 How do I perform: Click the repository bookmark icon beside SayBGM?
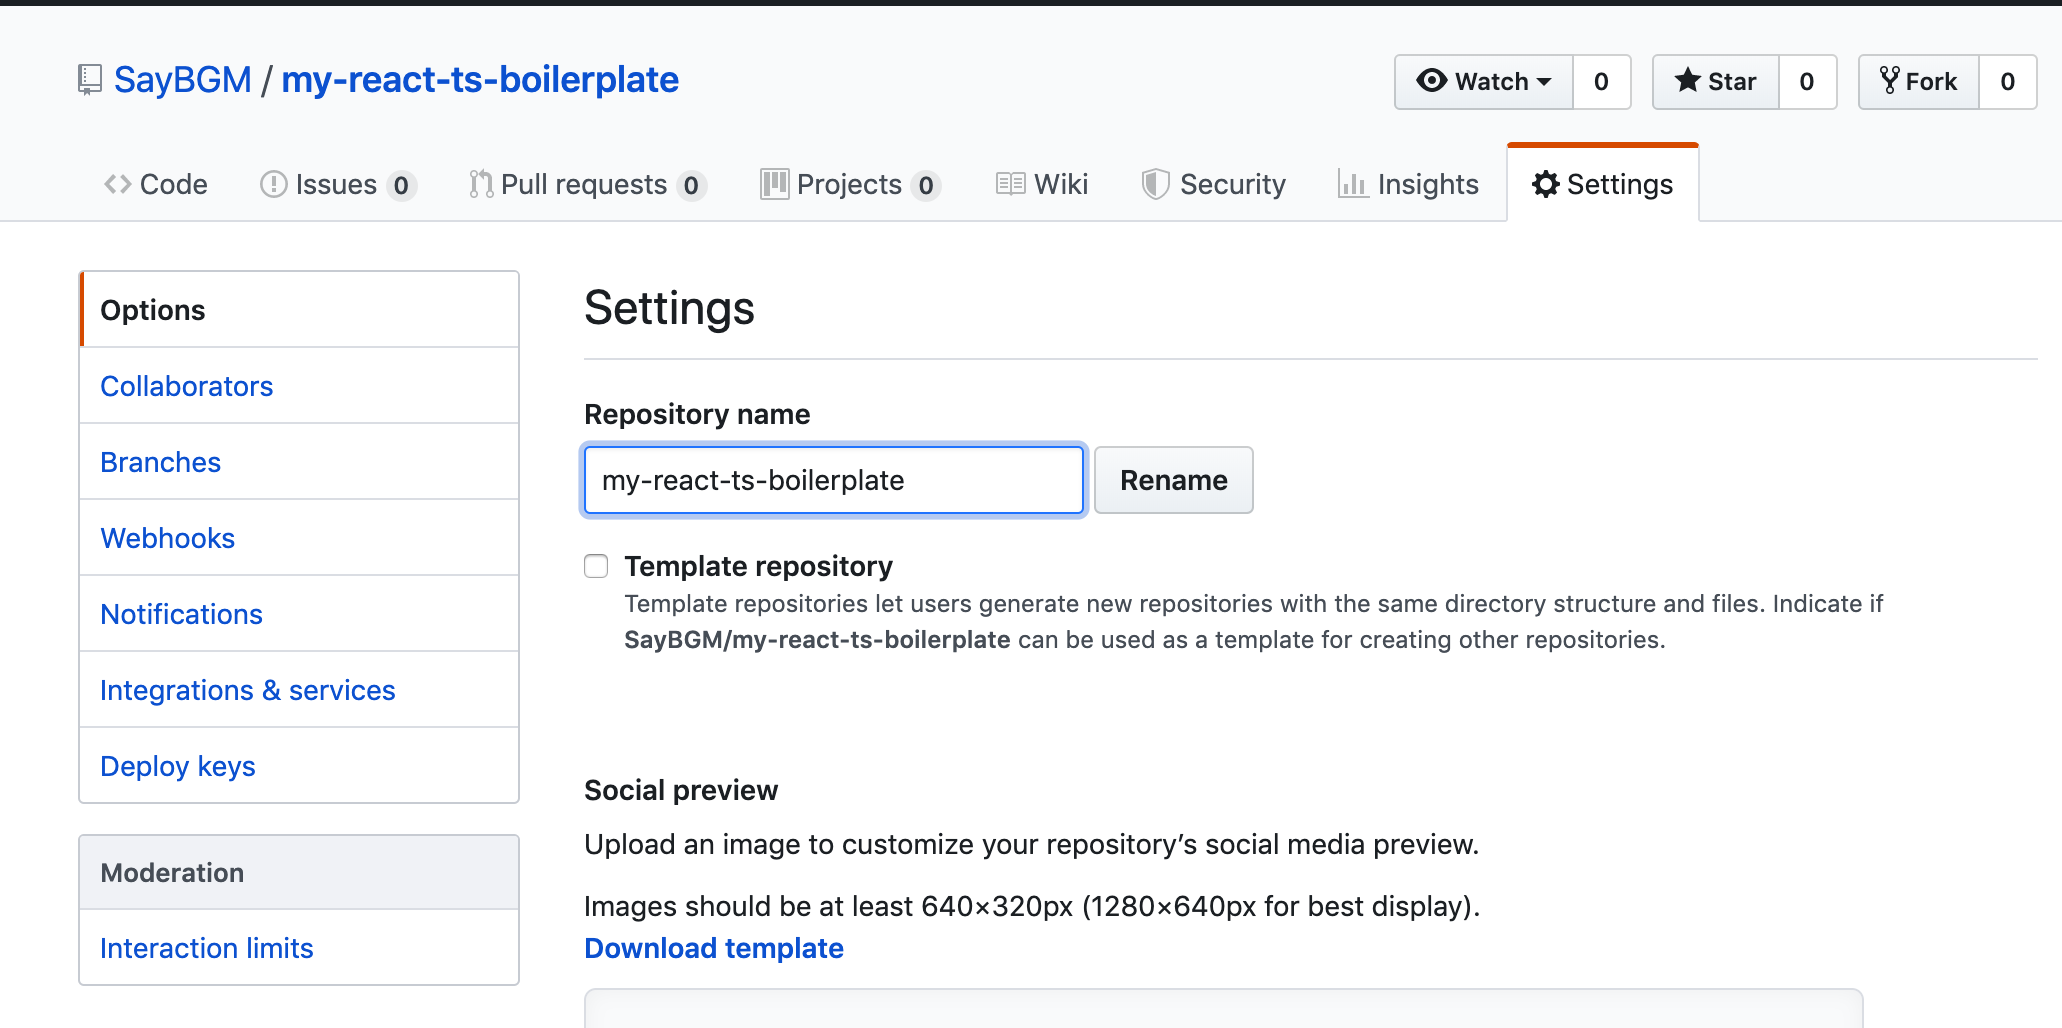point(89,80)
